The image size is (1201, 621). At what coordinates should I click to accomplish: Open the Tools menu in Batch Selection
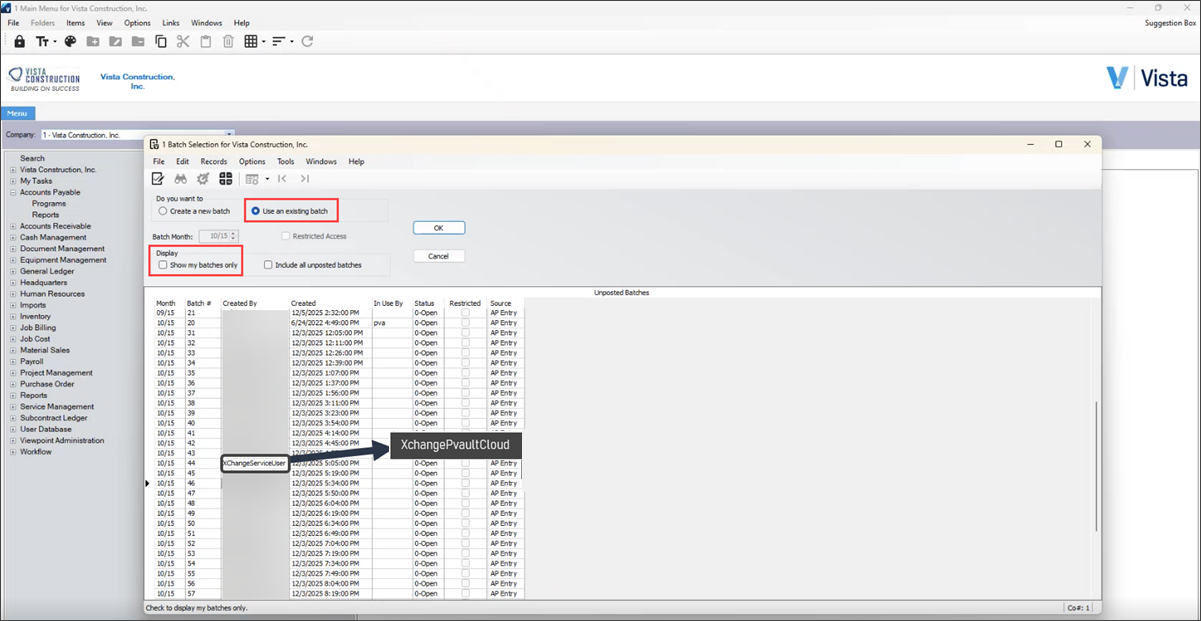click(x=286, y=161)
